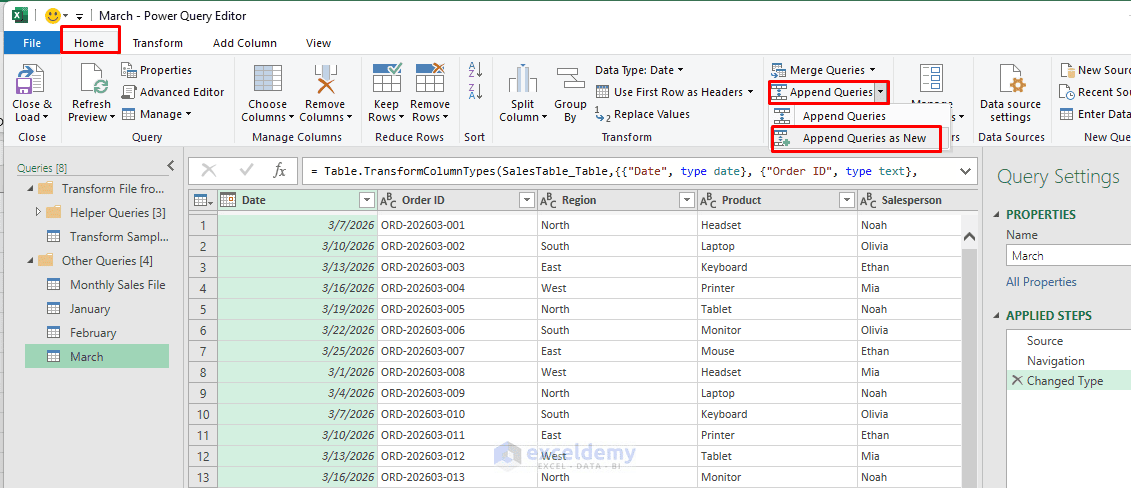Click the Order ID column type icon
The height and width of the screenshot is (488, 1131).
pos(388,200)
